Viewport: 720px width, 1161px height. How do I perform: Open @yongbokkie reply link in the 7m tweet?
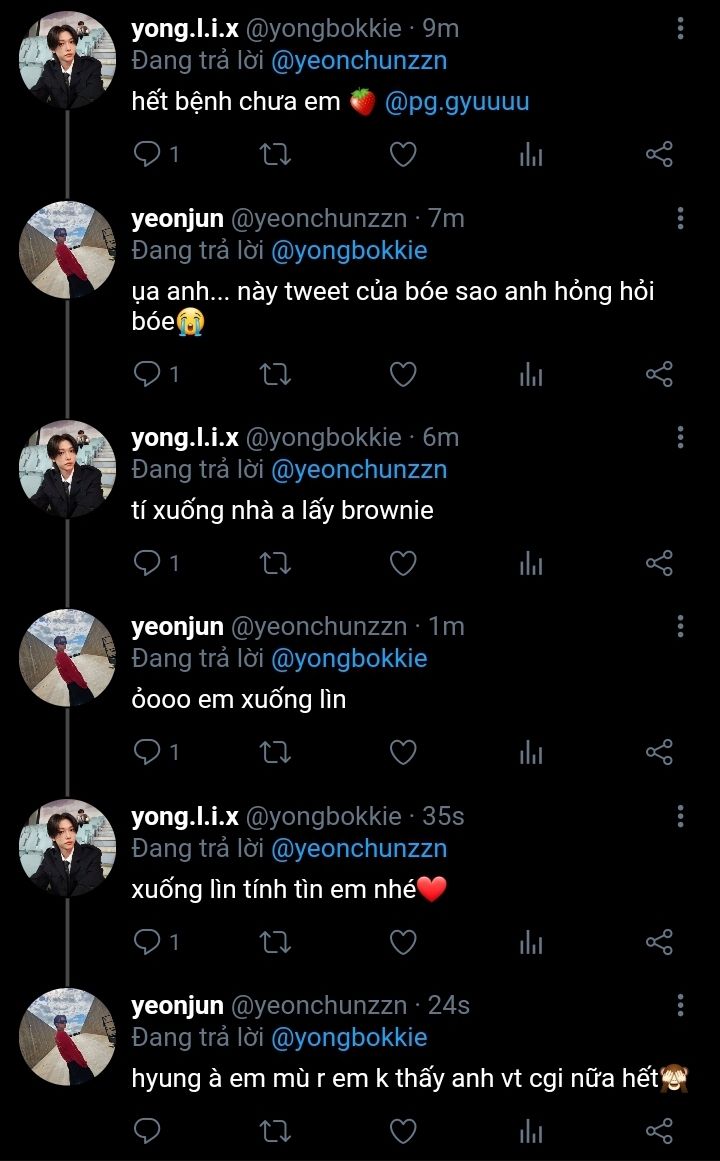(x=349, y=250)
